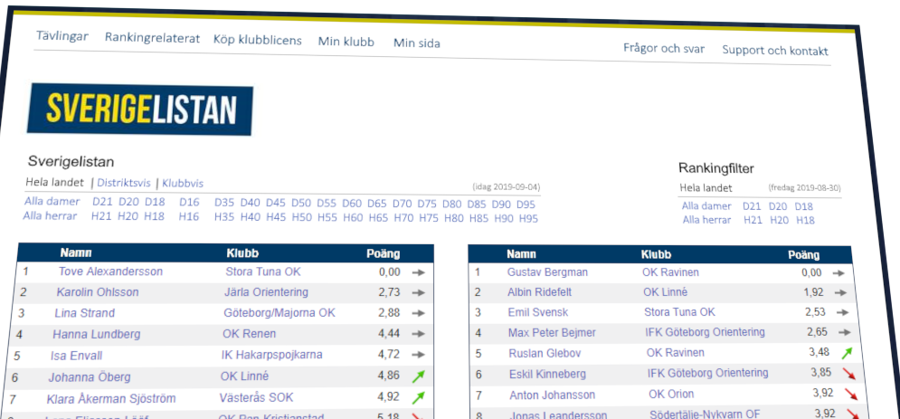Click unchanged arrow for Lina Strand
Image resolution: width=900 pixels, height=419 pixels.
click(x=418, y=313)
